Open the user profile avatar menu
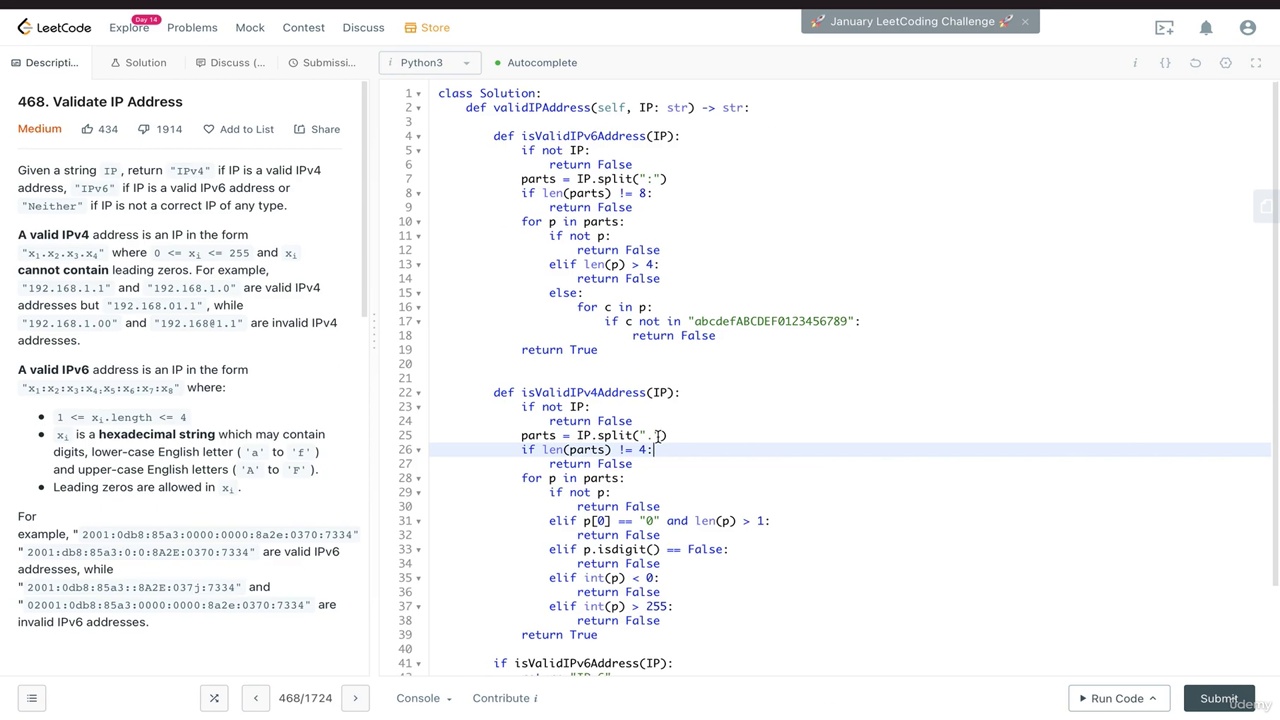Screen dimensions: 1280x720 pyautogui.click(x=1247, y=28)
